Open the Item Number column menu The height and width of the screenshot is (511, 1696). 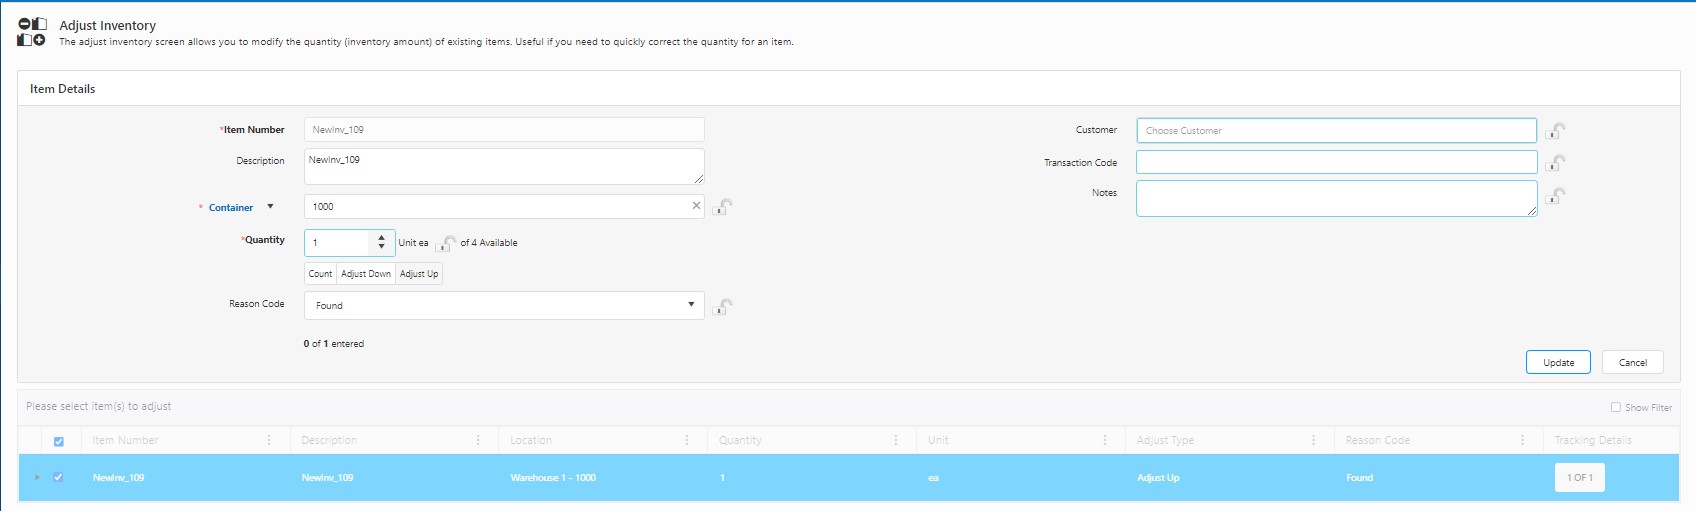coord(269,440)
